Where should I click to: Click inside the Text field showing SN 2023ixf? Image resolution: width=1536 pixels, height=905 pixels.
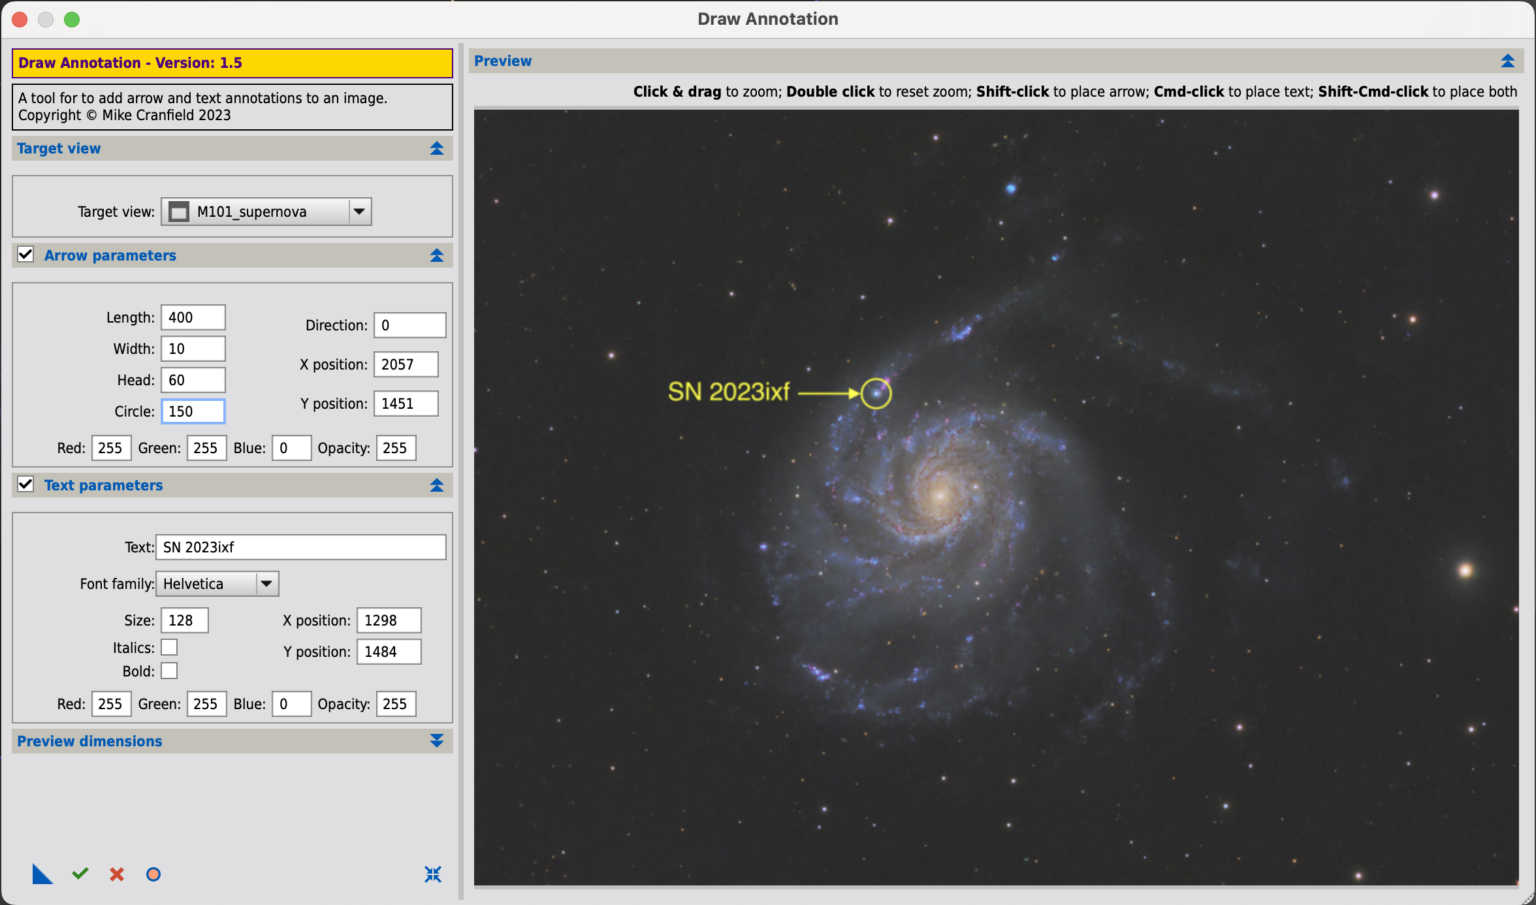(300, 547)
